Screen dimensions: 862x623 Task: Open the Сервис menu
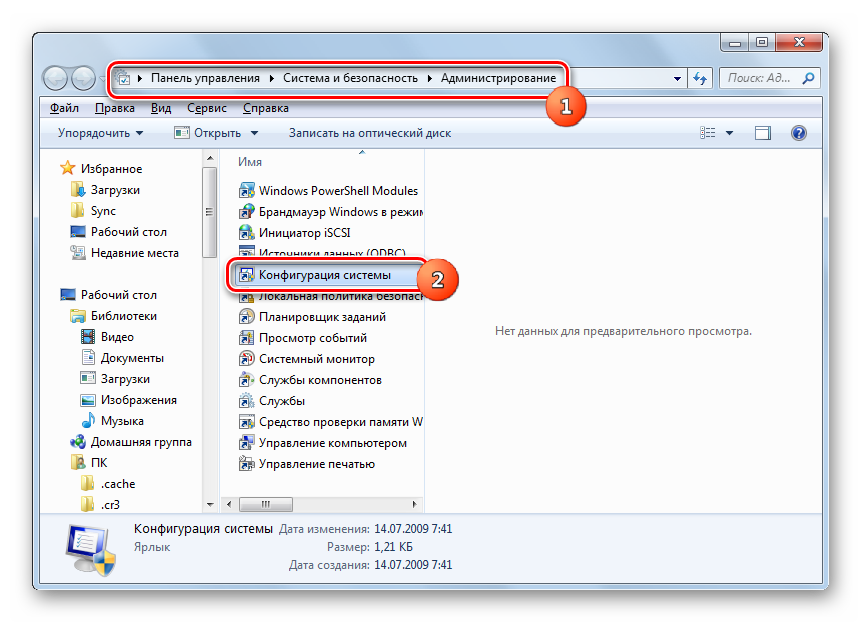tap(207, 108)
